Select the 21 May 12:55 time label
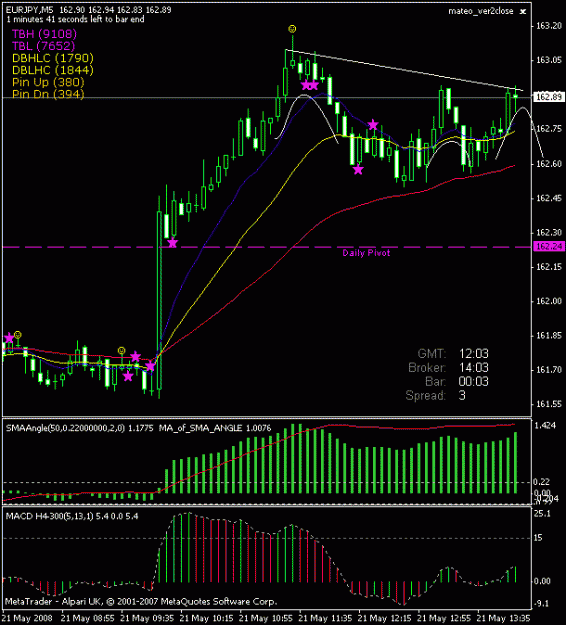This screenshot has height=625, width=566. pyautogui.click(x=444, y=618)
